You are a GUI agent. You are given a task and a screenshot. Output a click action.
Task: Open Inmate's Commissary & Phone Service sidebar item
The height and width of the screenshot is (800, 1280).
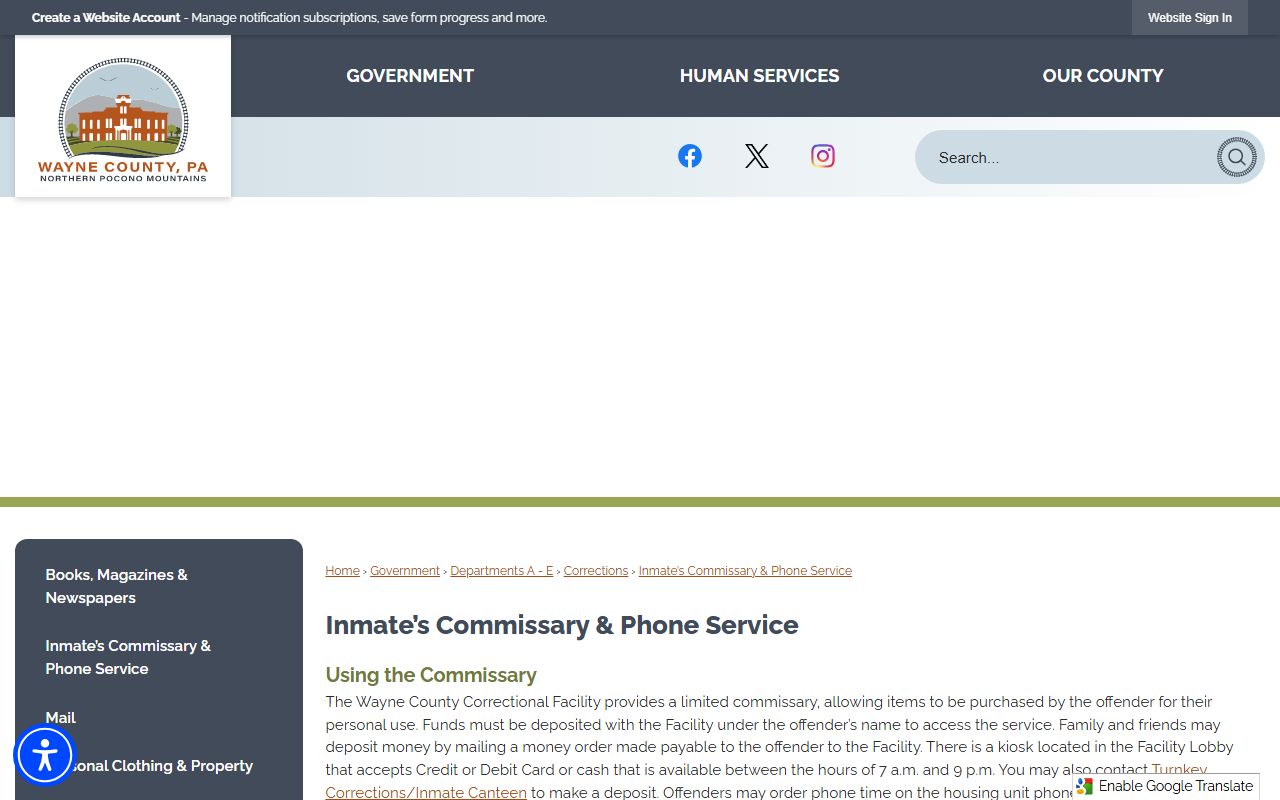[x=159, y=657]
